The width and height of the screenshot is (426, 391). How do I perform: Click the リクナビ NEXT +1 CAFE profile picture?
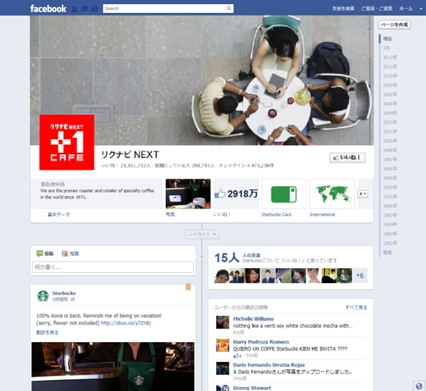pyautogui.click(x=67, y=142)
